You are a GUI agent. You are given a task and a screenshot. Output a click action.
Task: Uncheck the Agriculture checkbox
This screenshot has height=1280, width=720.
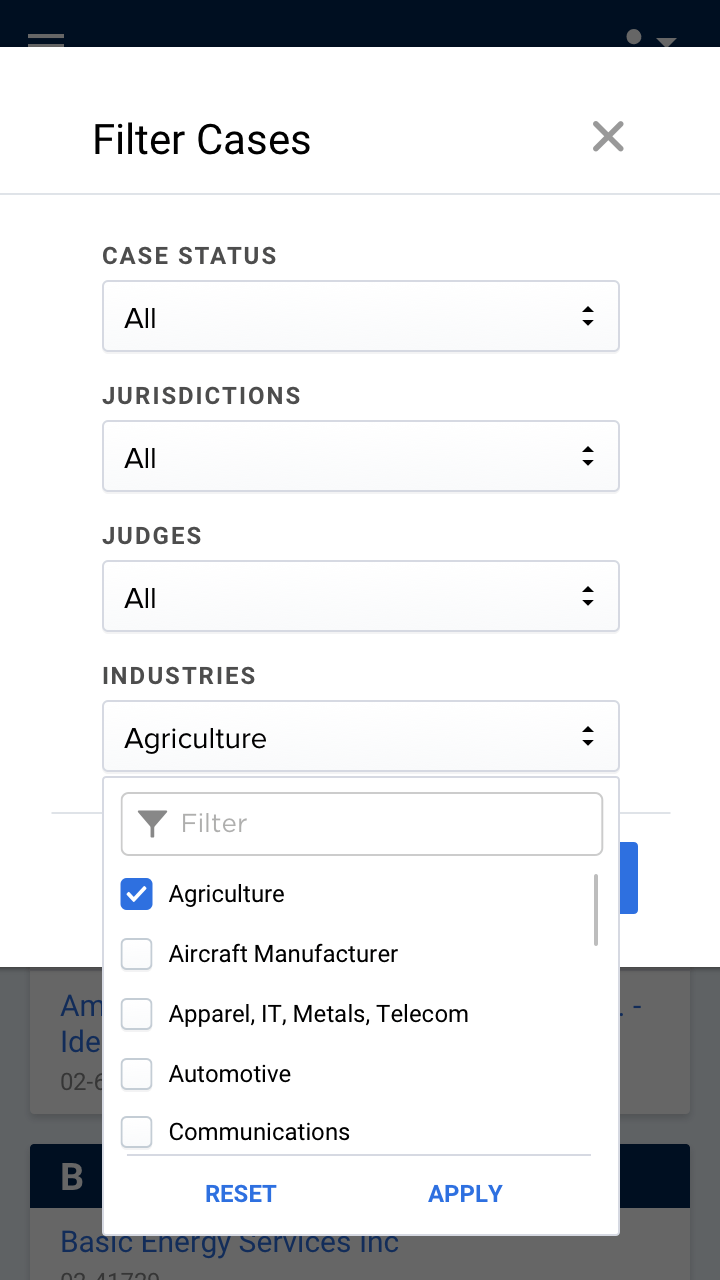[137, 894]
